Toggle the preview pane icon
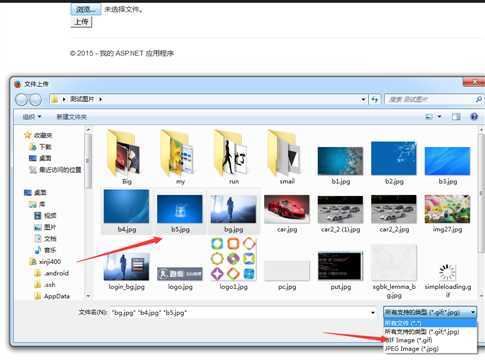 click(x=456, y=116)
